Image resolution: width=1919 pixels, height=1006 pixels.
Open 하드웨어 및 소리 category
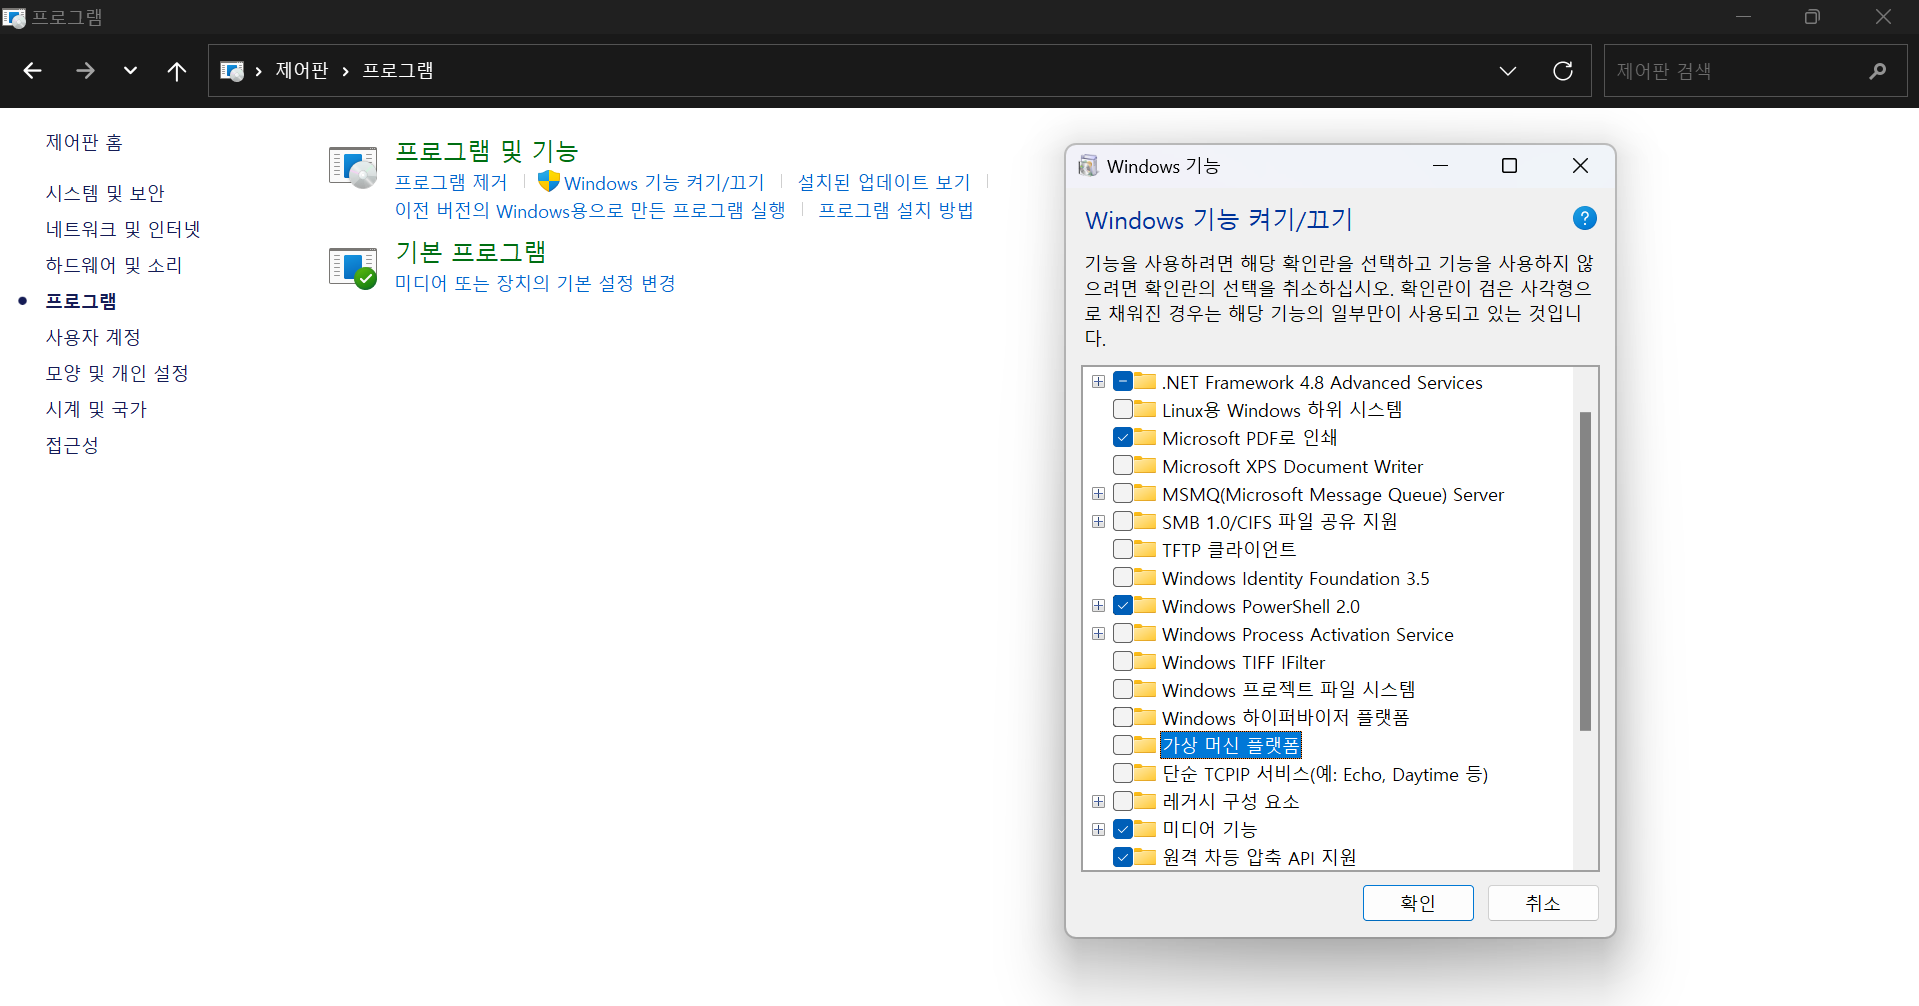tap(114, 265)
